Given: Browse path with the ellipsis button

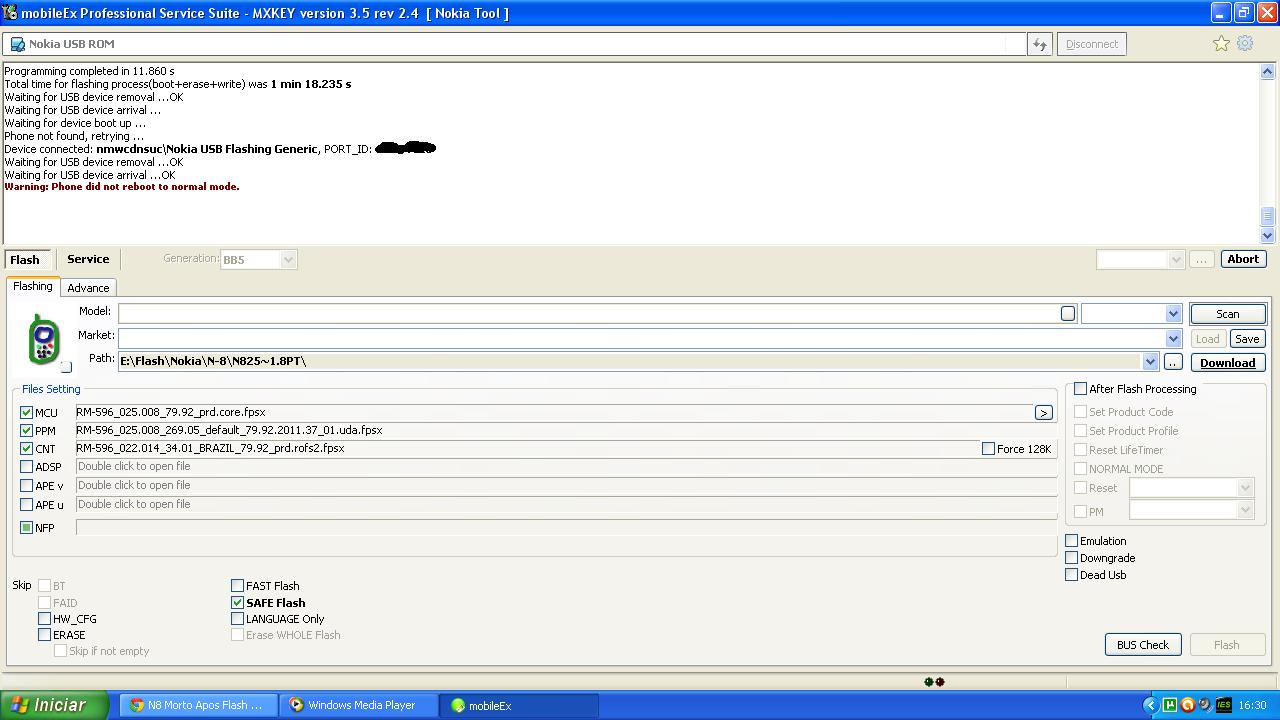Looking at the screenshot, I should pos(1173,362).
